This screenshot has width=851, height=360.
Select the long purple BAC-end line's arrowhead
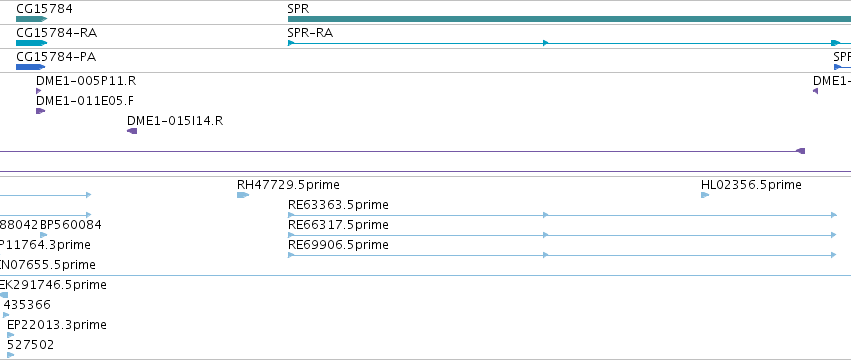pyautogui.click(x=801, y=151)
